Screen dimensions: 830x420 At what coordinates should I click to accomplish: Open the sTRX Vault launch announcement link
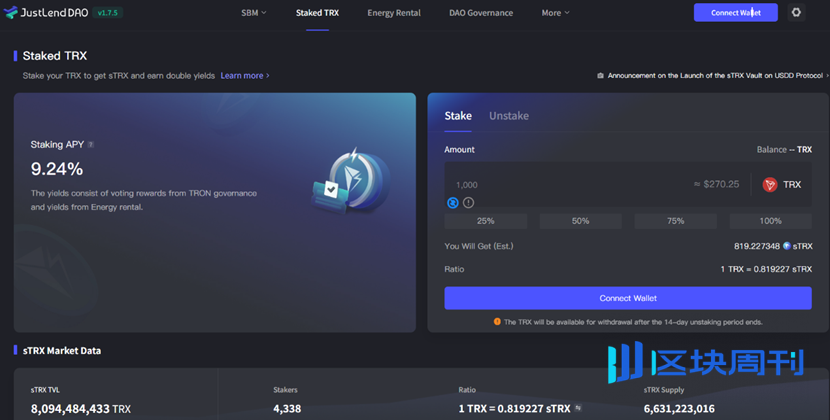[715, 76]
